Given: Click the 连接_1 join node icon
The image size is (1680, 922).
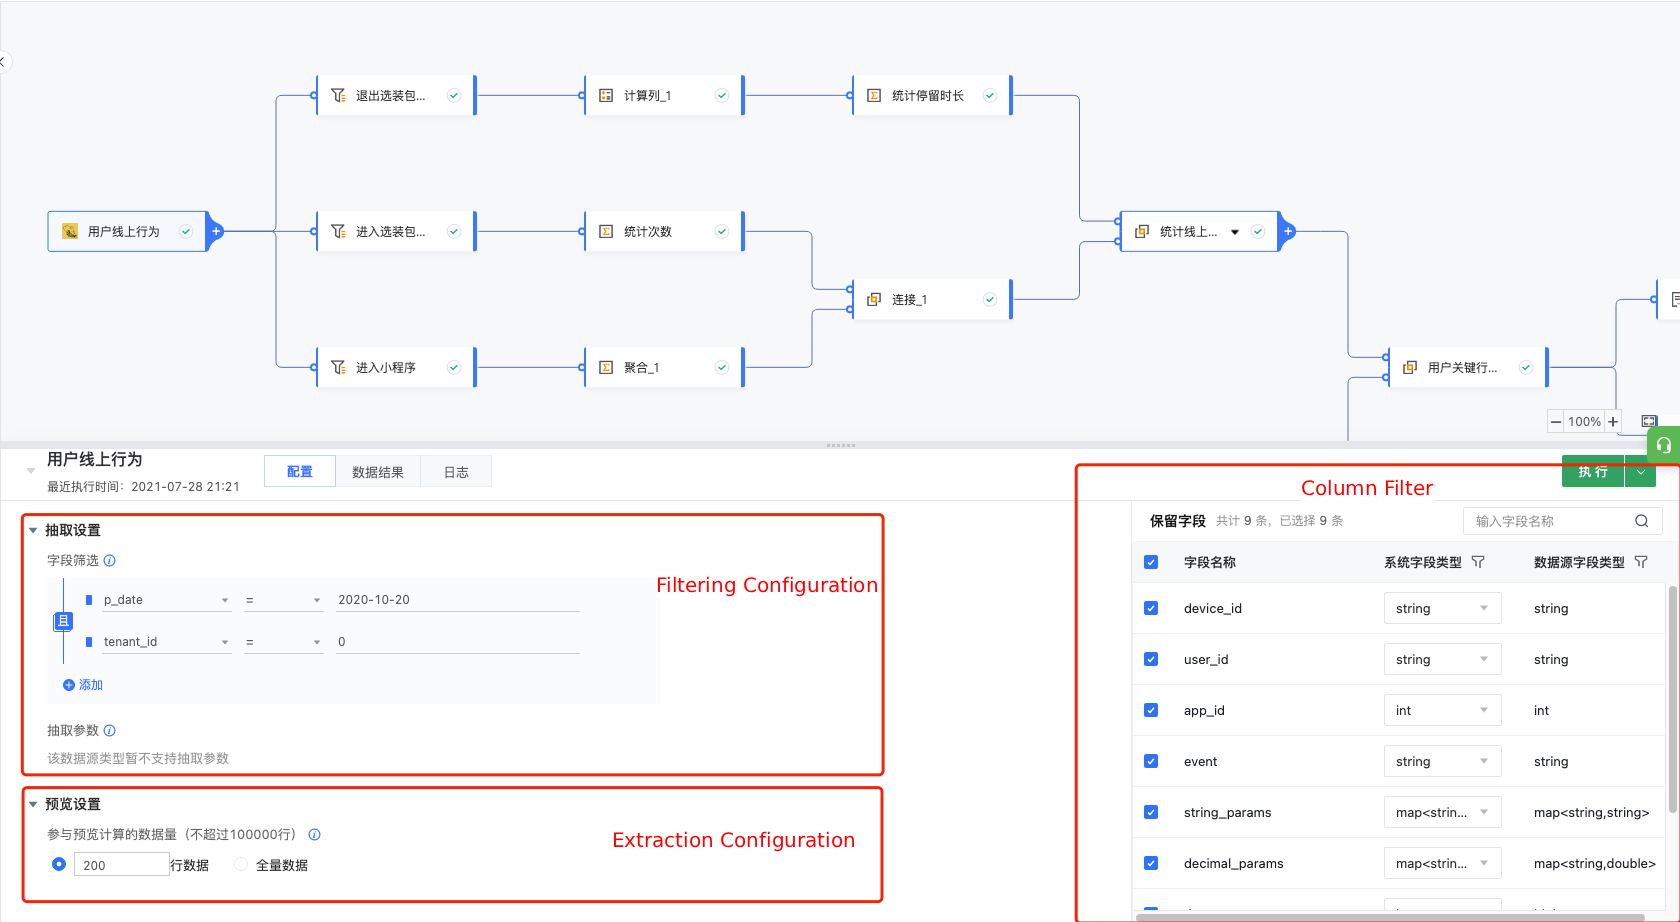Looking at the screenshot, I should click(874, 299).
